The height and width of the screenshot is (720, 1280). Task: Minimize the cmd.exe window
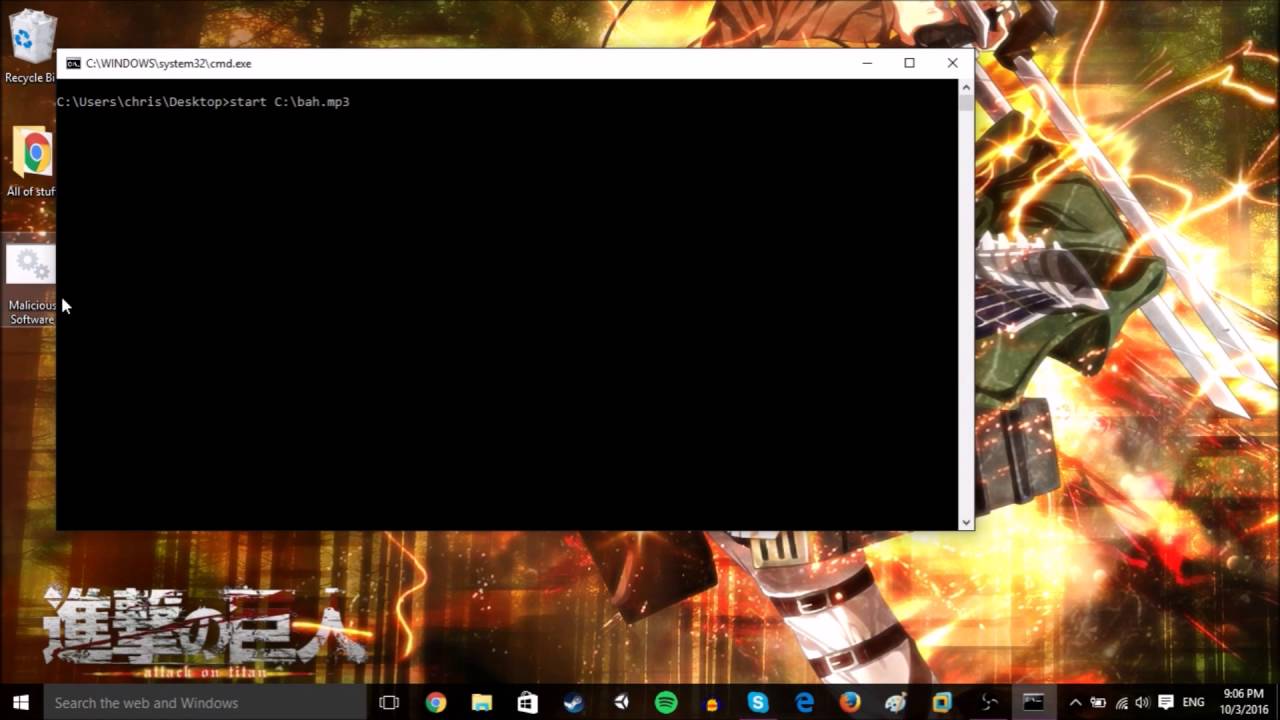(867, 63)
